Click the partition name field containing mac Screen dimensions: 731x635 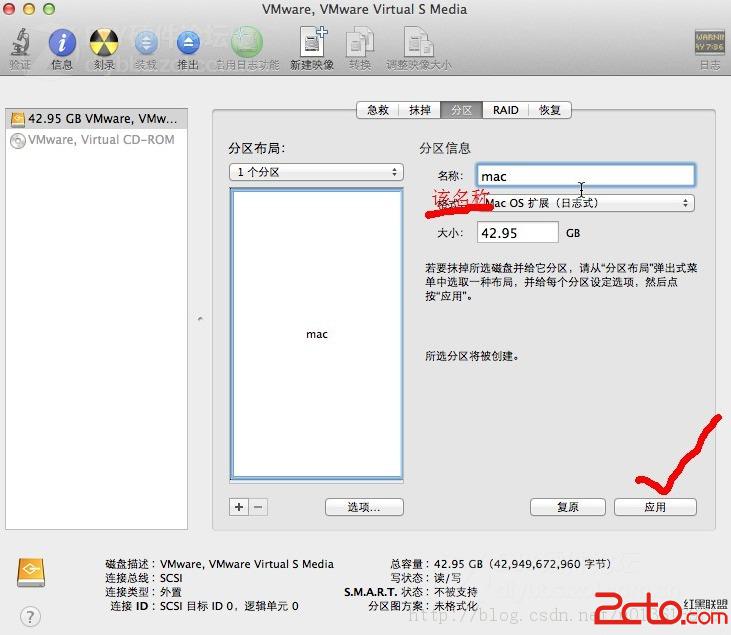[x=586, y=176]
